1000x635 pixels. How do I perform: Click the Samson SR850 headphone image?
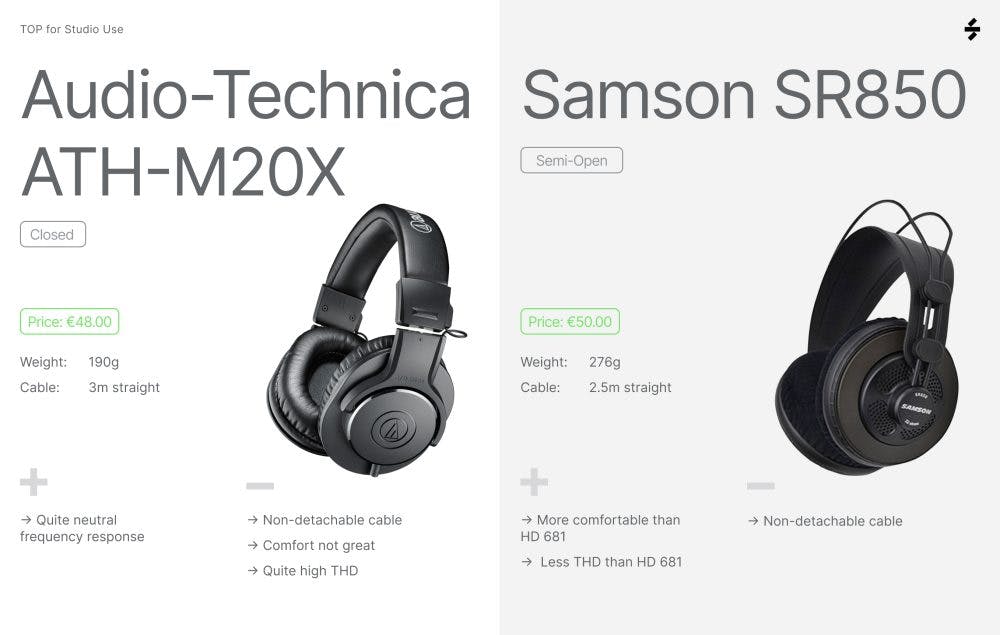click(865, 340)
